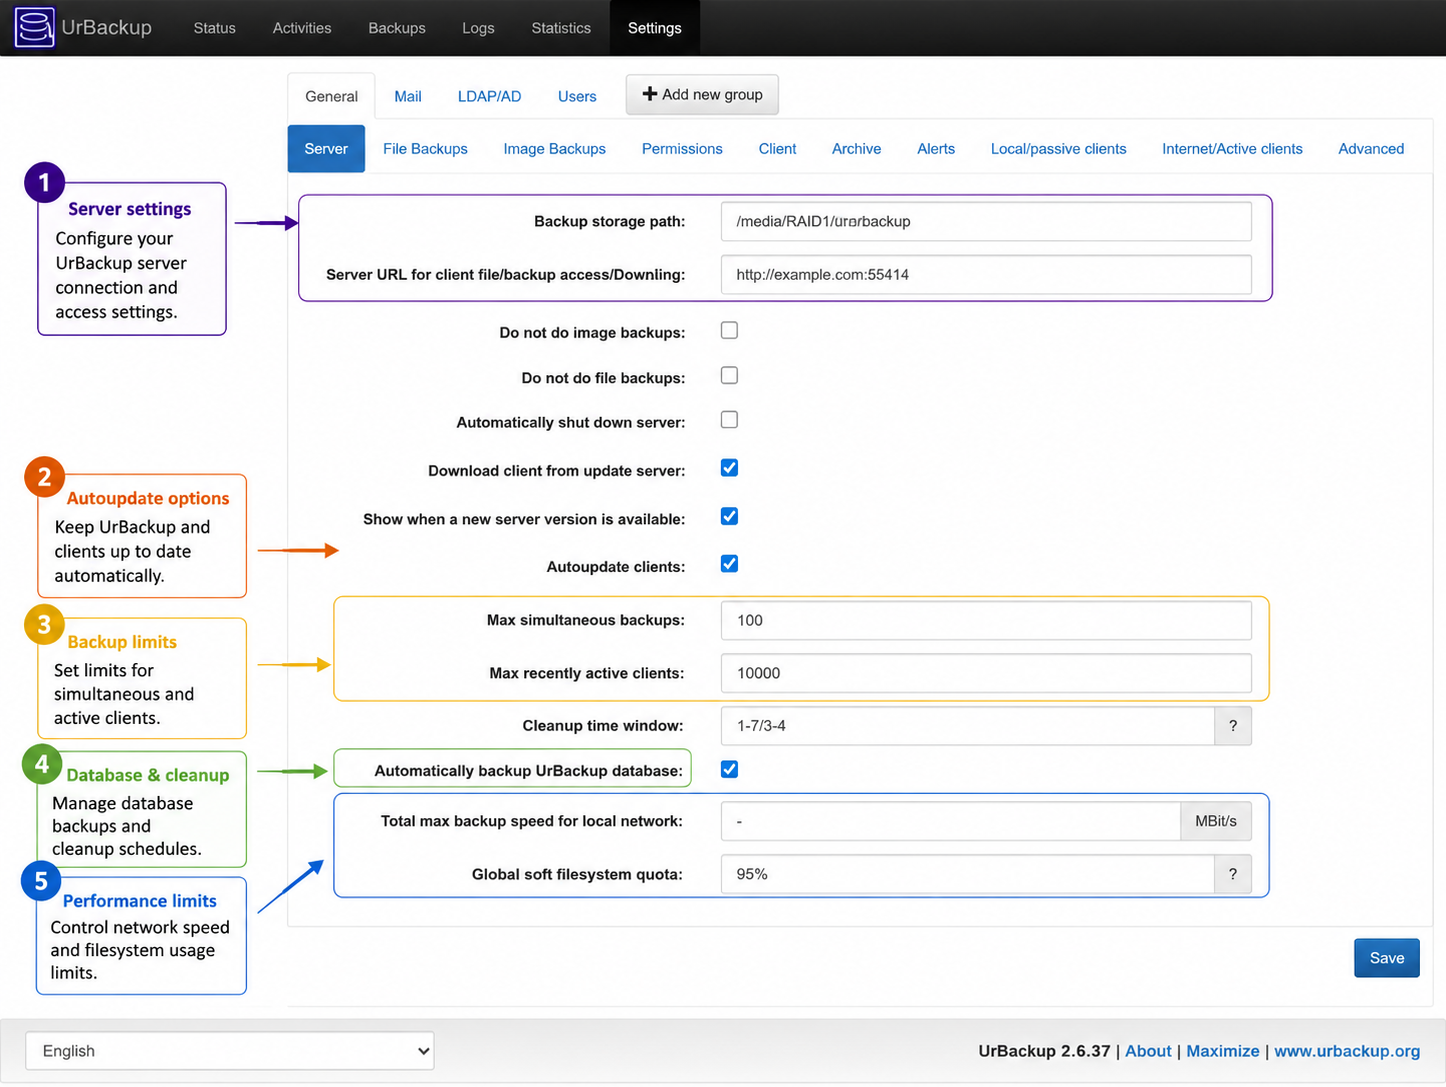View the Statistics page

point(561,28)
